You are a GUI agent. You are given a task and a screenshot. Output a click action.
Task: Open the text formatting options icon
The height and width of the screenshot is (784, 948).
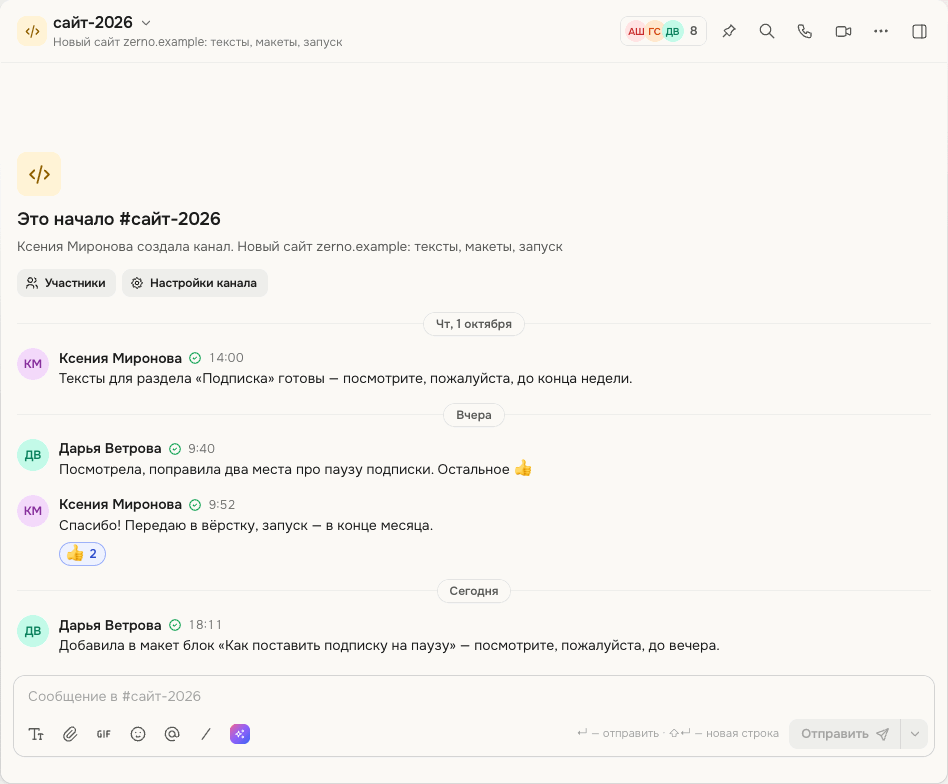click(x=36, y=734)
